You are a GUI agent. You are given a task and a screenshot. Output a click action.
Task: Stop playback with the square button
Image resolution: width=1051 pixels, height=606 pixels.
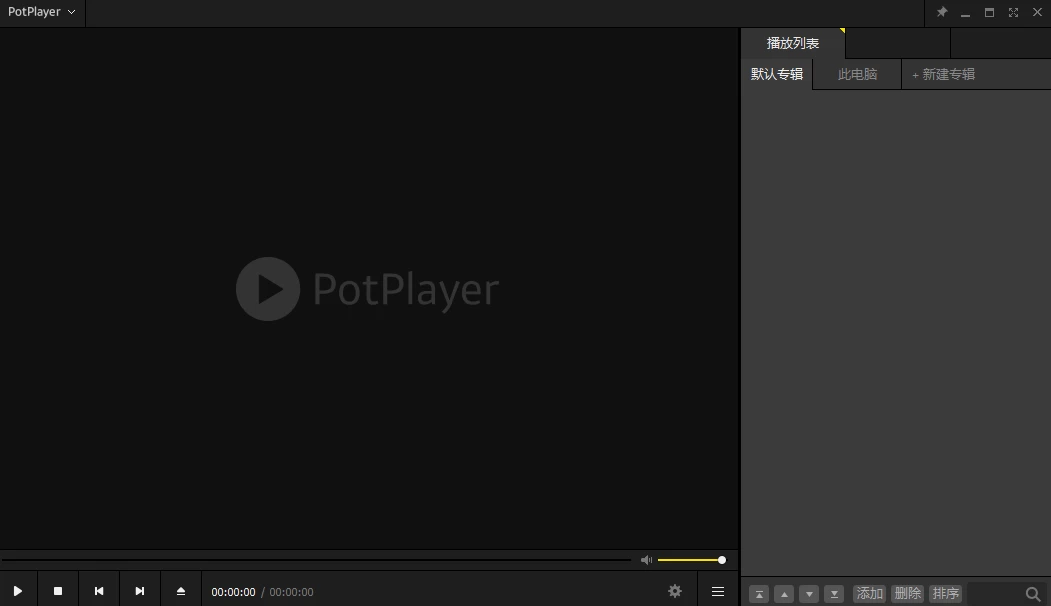(58, 591)
